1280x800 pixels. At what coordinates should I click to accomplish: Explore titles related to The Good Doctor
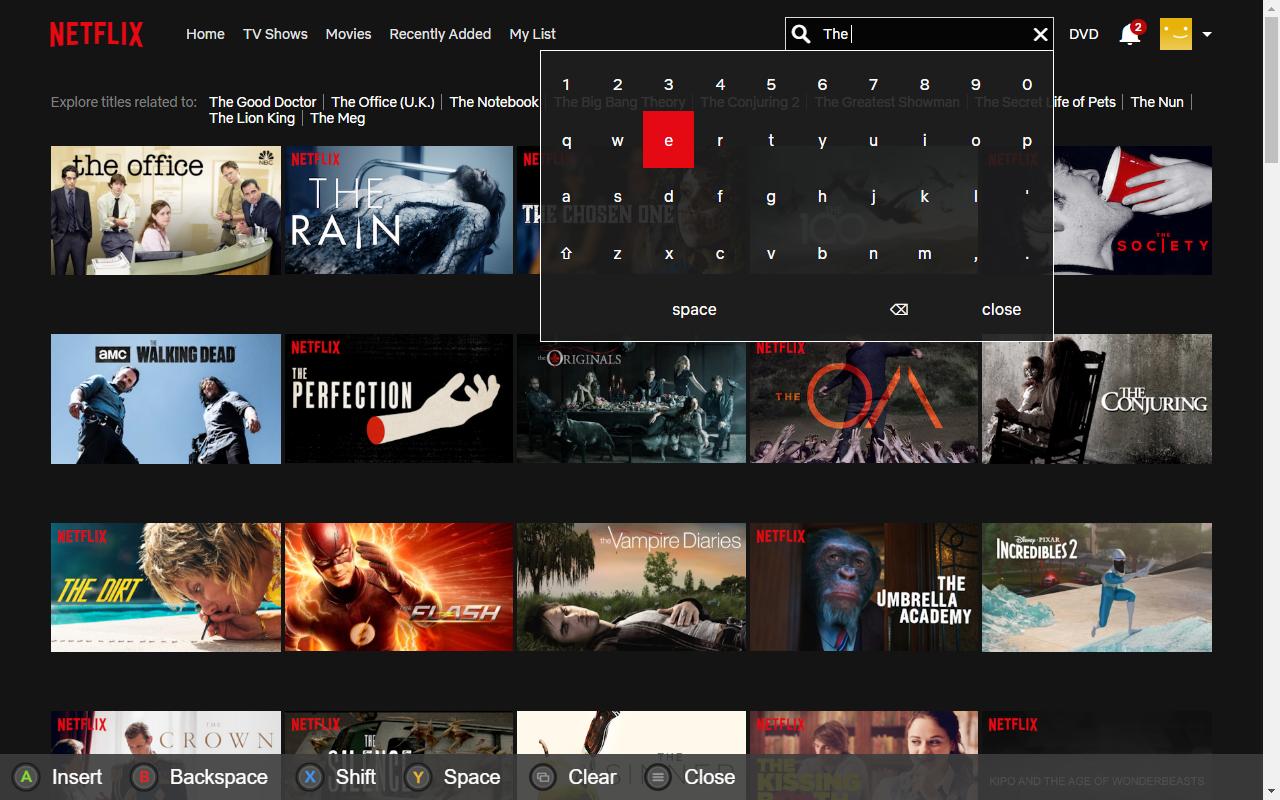pos(262,102)
